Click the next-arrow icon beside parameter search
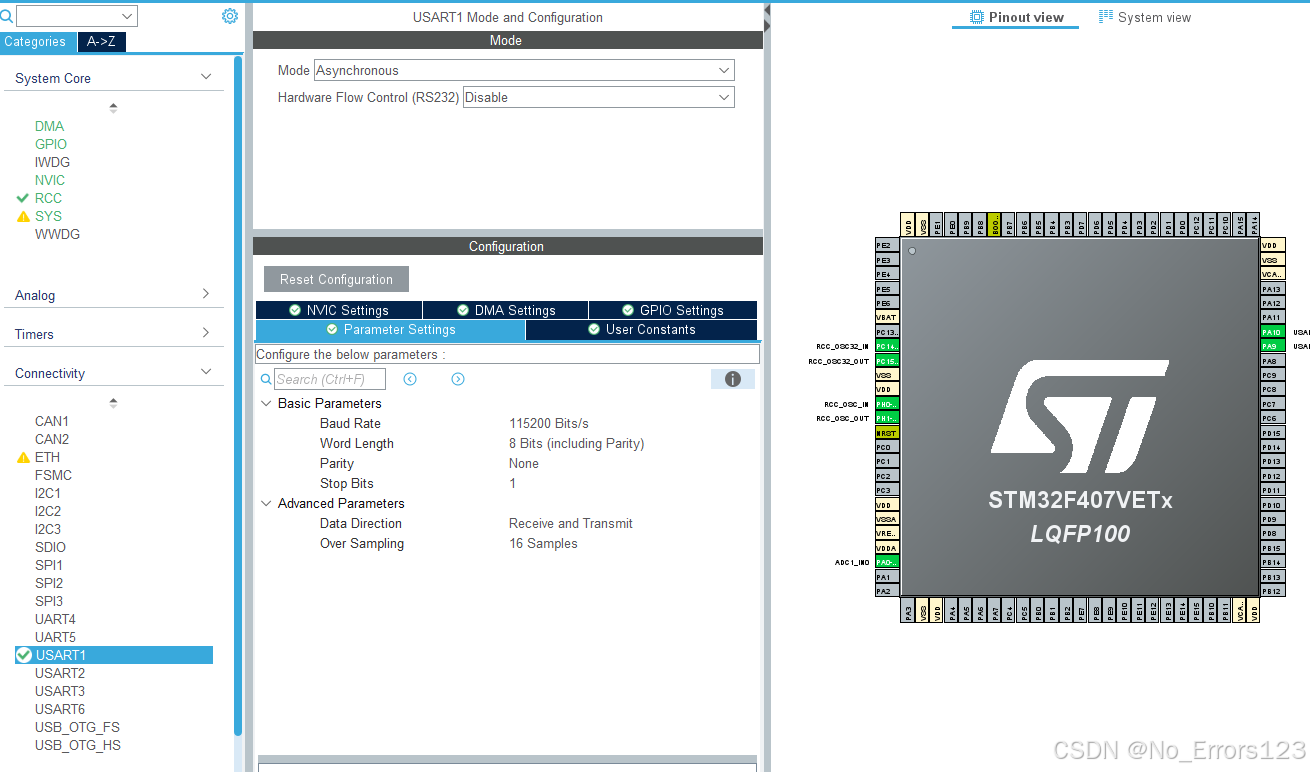 click(x=457, y=378)
